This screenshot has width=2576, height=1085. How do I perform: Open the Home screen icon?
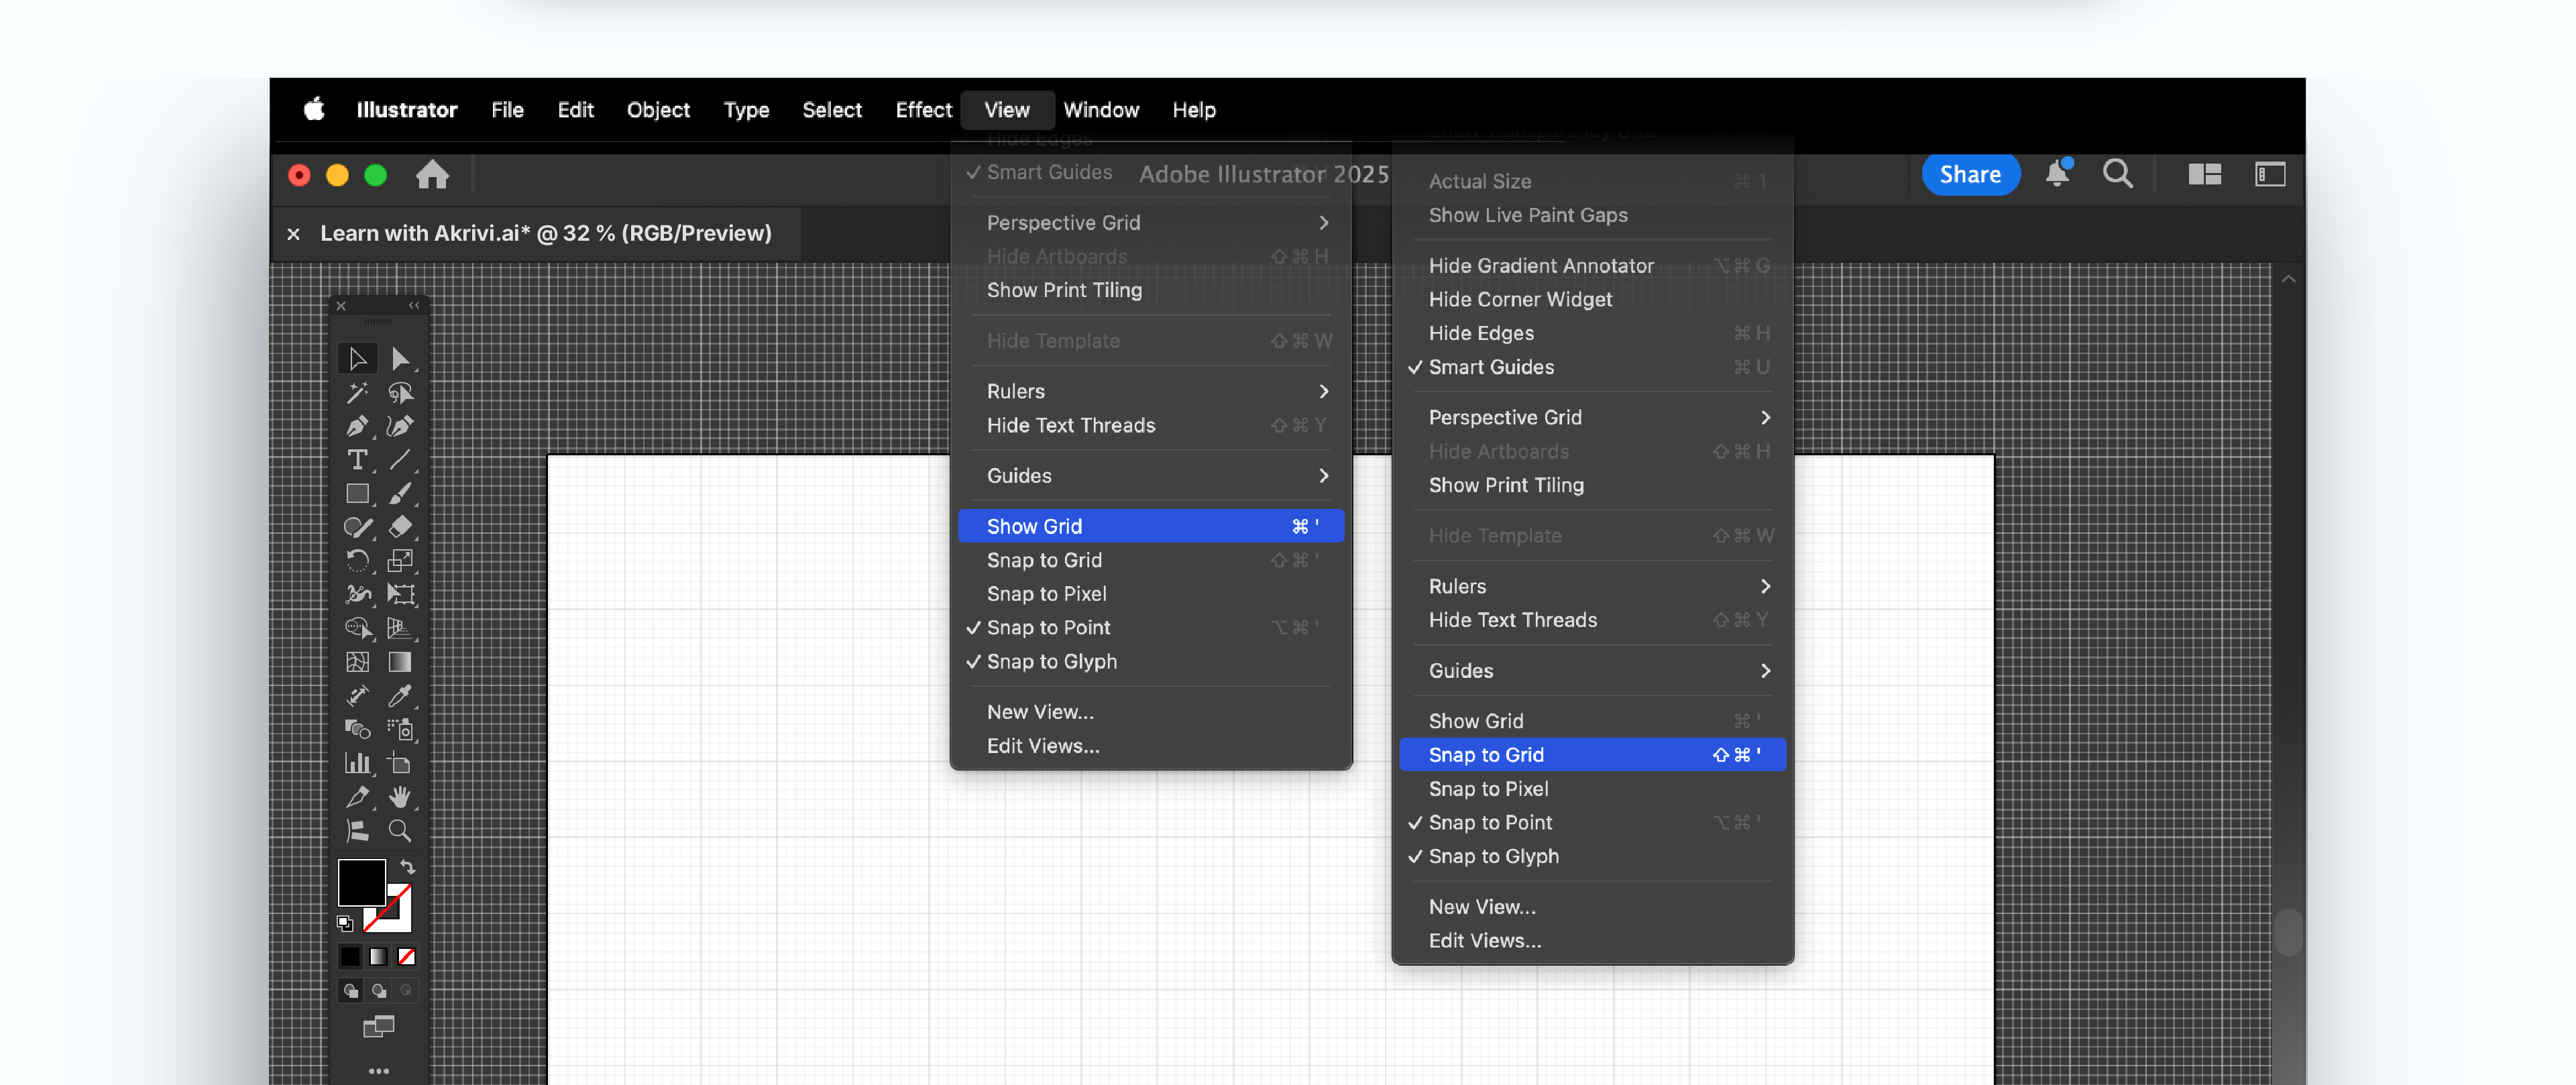[433, 175]
